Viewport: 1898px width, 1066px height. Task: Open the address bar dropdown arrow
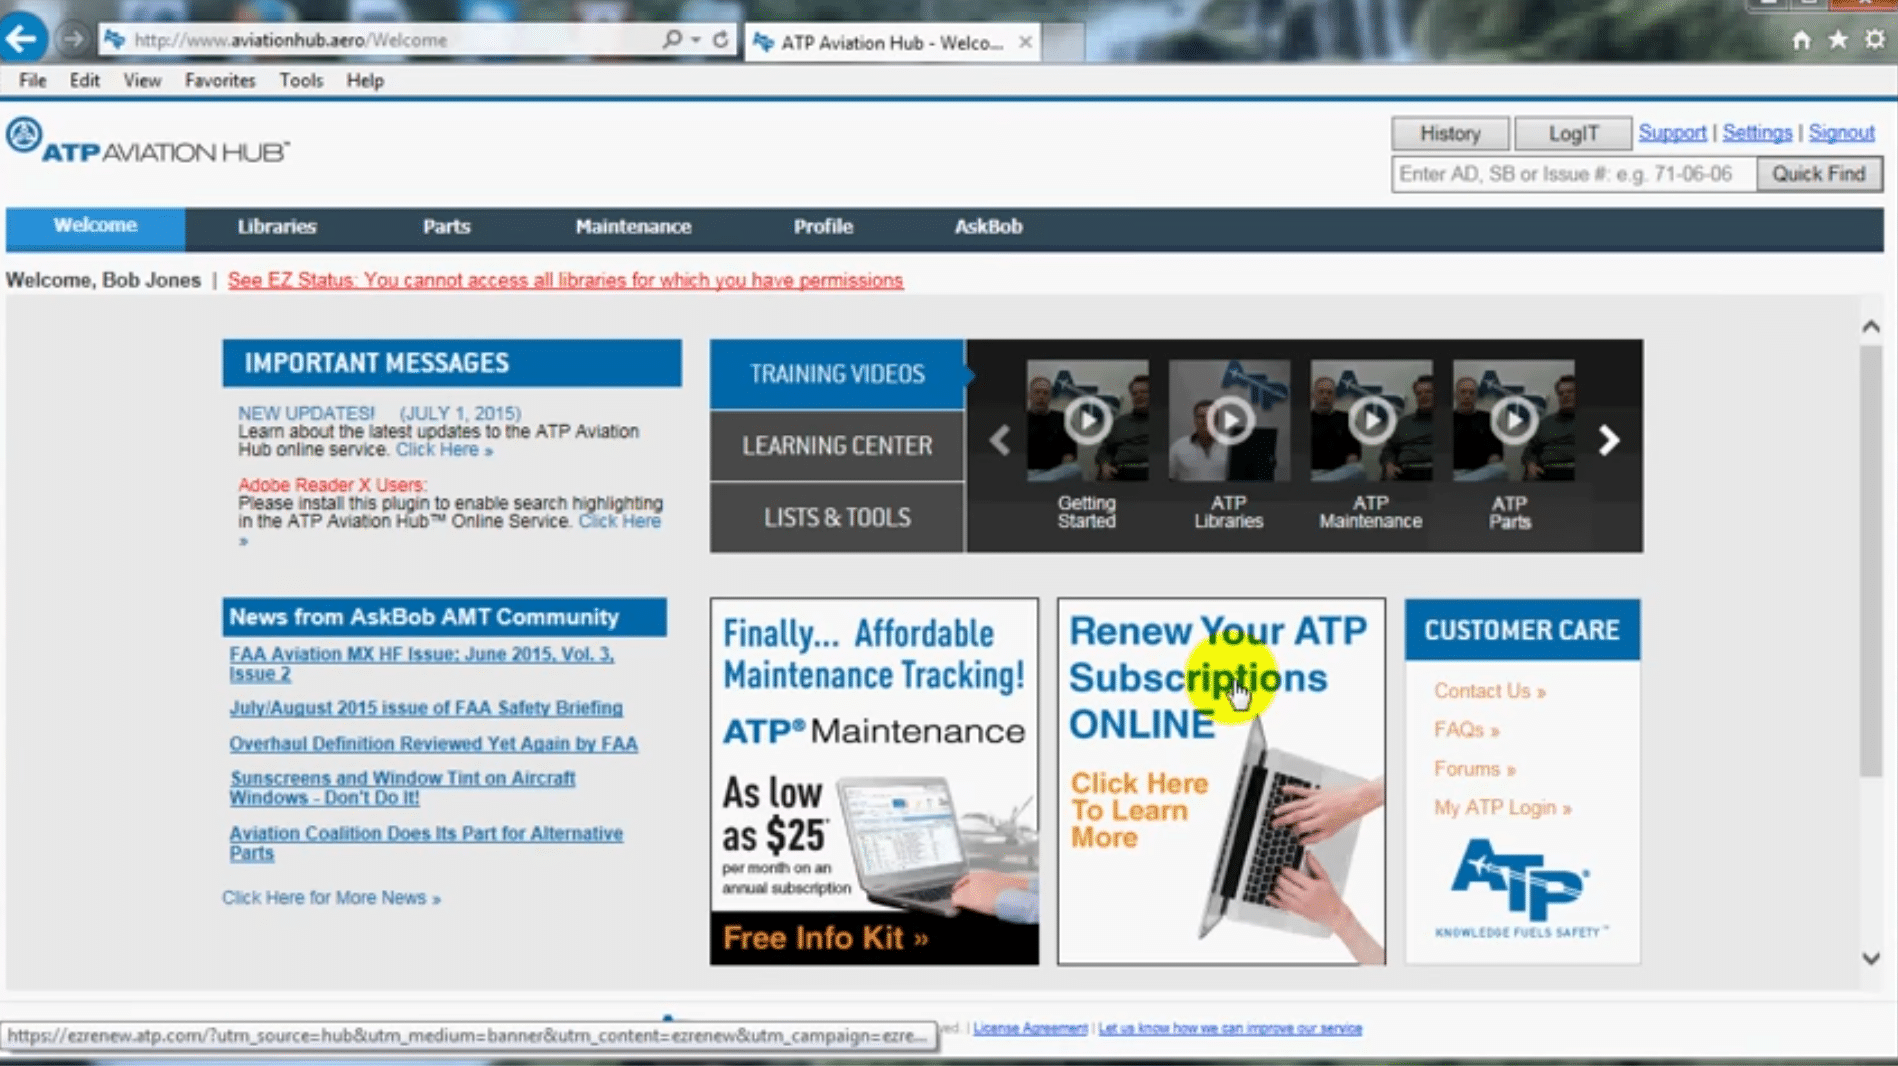(696, 40)
